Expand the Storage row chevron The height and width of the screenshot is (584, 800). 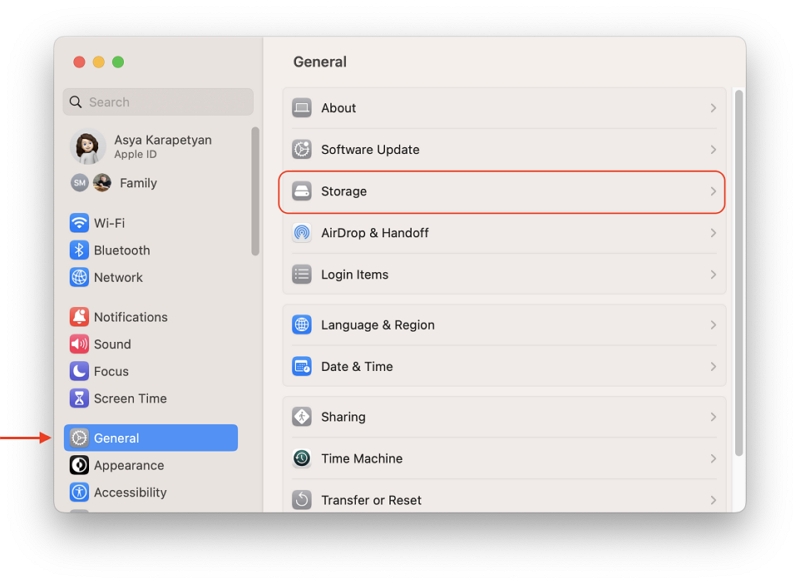coord(713,191)
